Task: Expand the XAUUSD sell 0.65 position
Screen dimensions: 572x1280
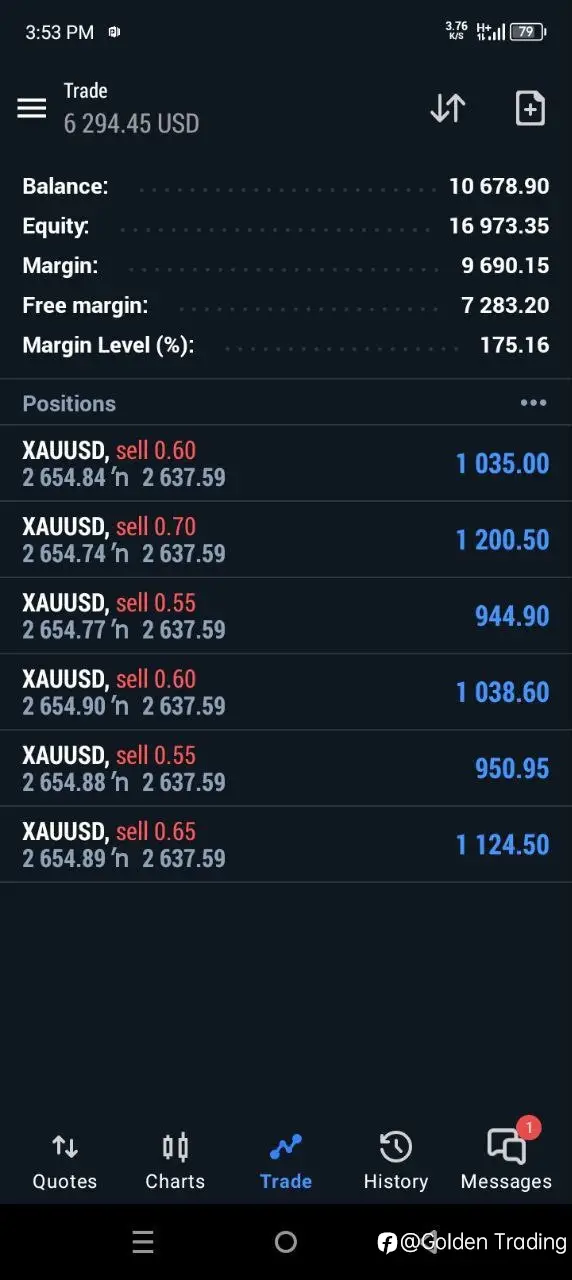Action: 286,845
